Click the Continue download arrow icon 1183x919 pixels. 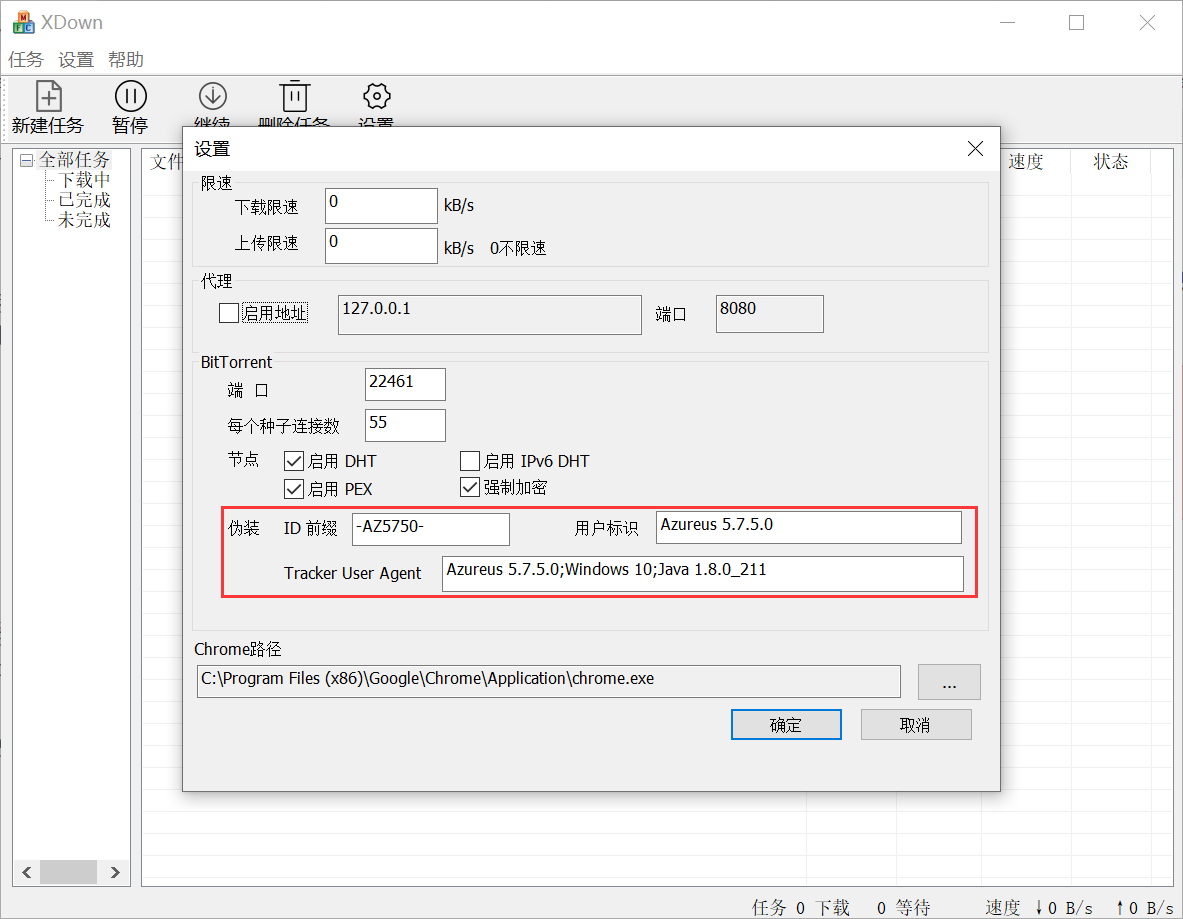pos(212,97)
